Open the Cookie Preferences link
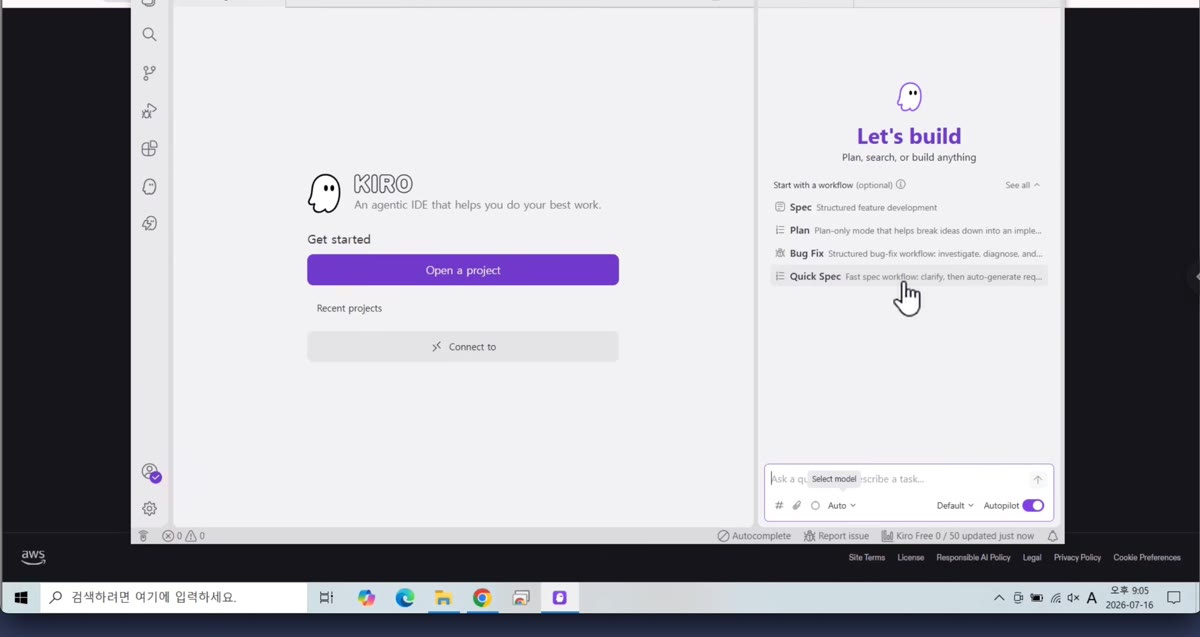Image resolution: width=1200 pixels, height=637 pixels. coord(1147,558)
